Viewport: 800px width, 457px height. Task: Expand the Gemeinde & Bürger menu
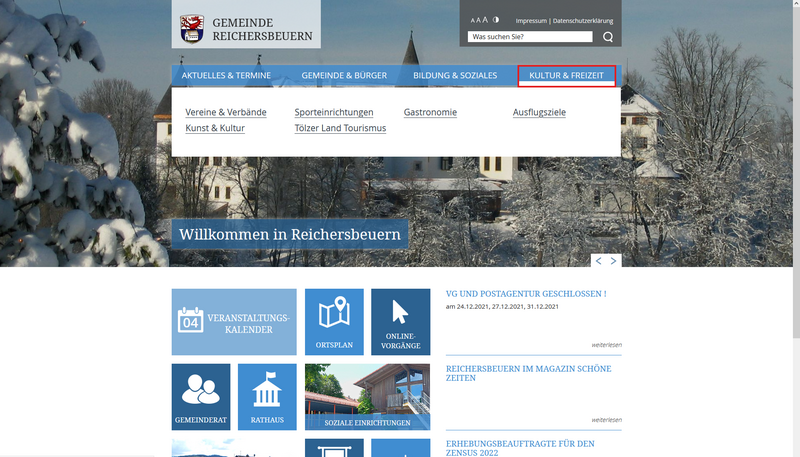(x=343, y=76)
